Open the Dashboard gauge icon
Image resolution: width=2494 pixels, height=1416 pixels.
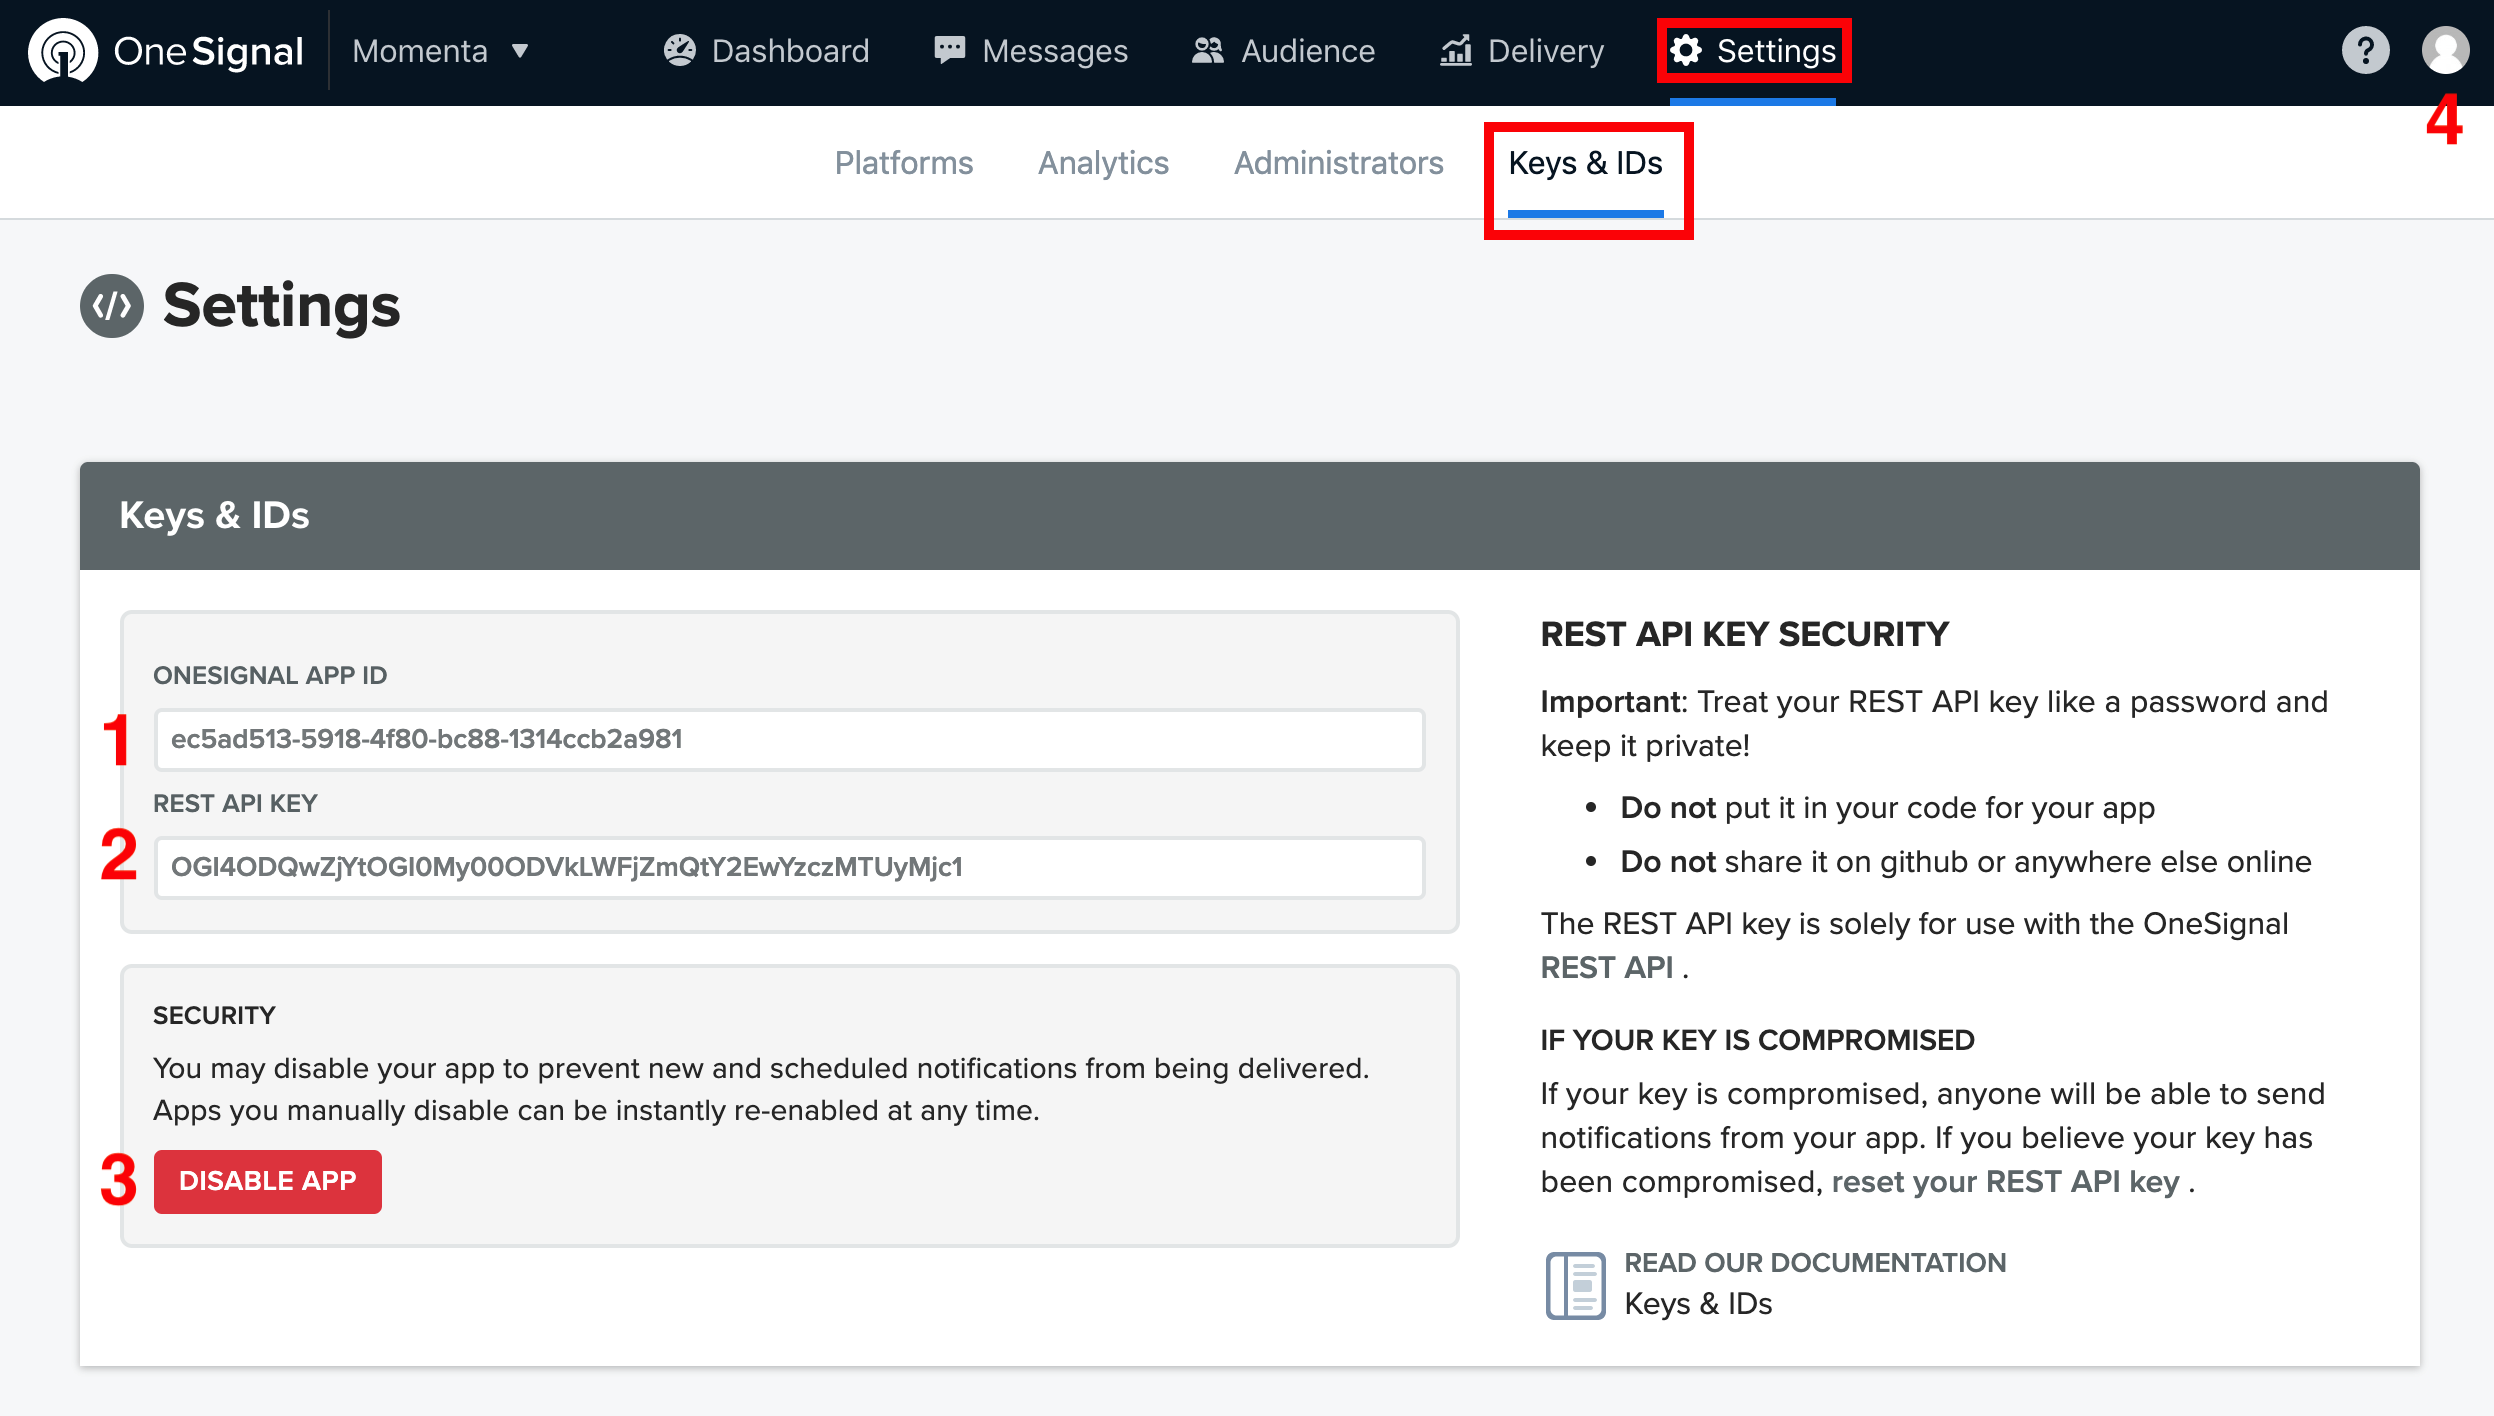point(679,51)
